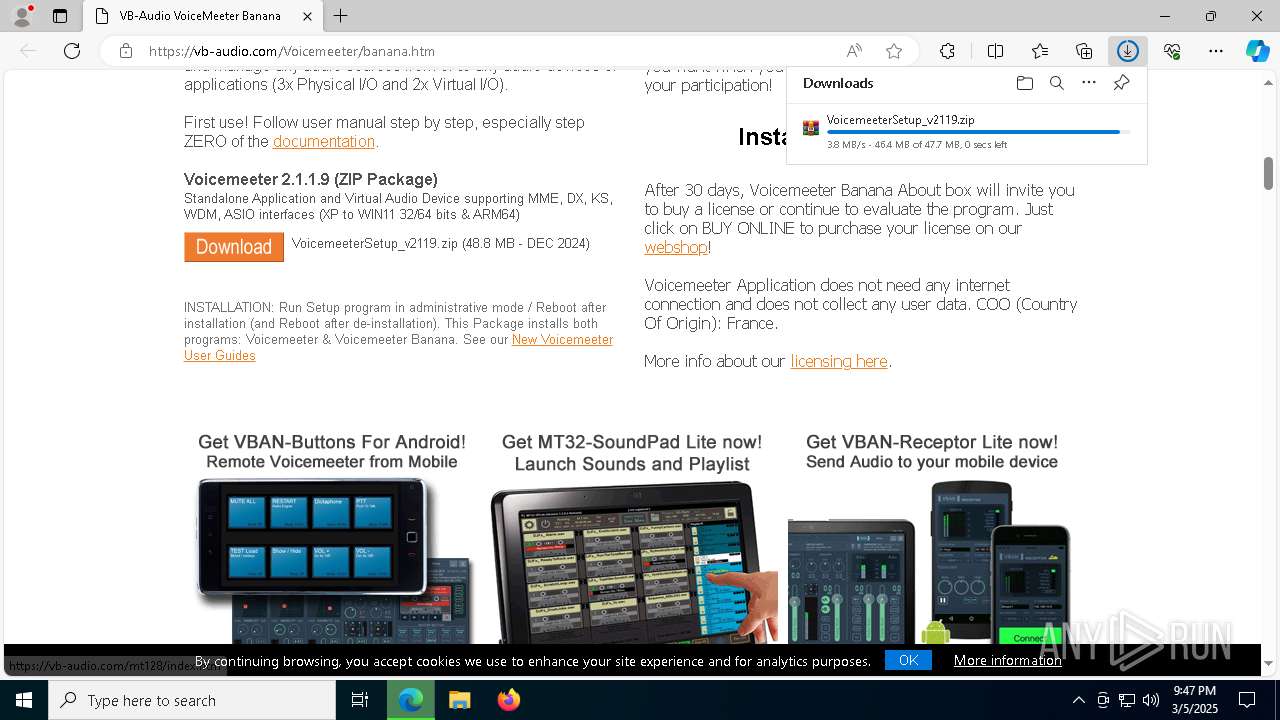Click the address bar URL
The width and height of the screenshot is (1280, 720).
pyautogui.click(x=291, y=51)
